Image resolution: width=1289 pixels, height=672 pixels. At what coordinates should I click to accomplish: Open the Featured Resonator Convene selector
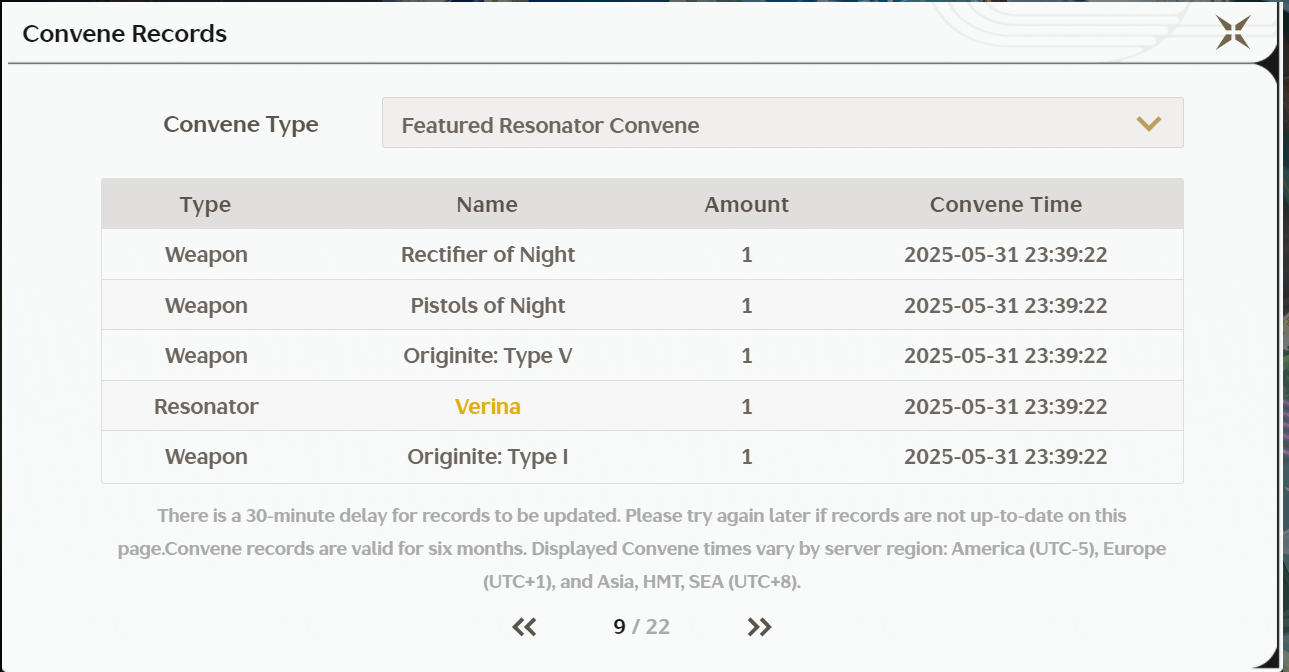coord(782,124)
